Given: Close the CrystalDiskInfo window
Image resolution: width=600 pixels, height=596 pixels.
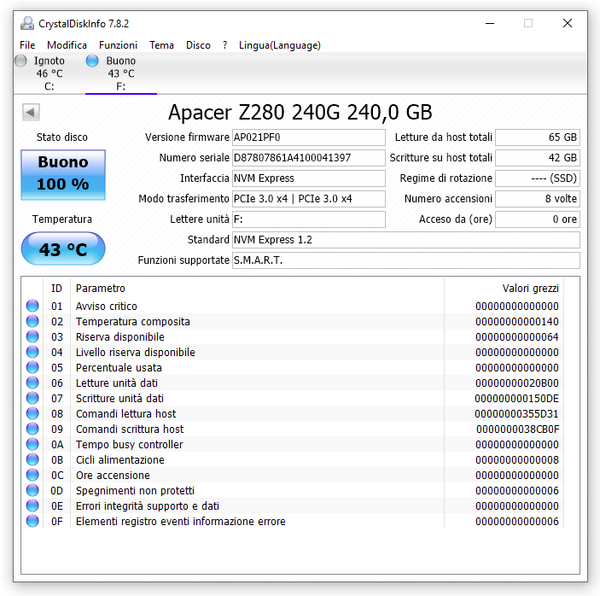Looking at the screenshot, I should pos(567,23).
